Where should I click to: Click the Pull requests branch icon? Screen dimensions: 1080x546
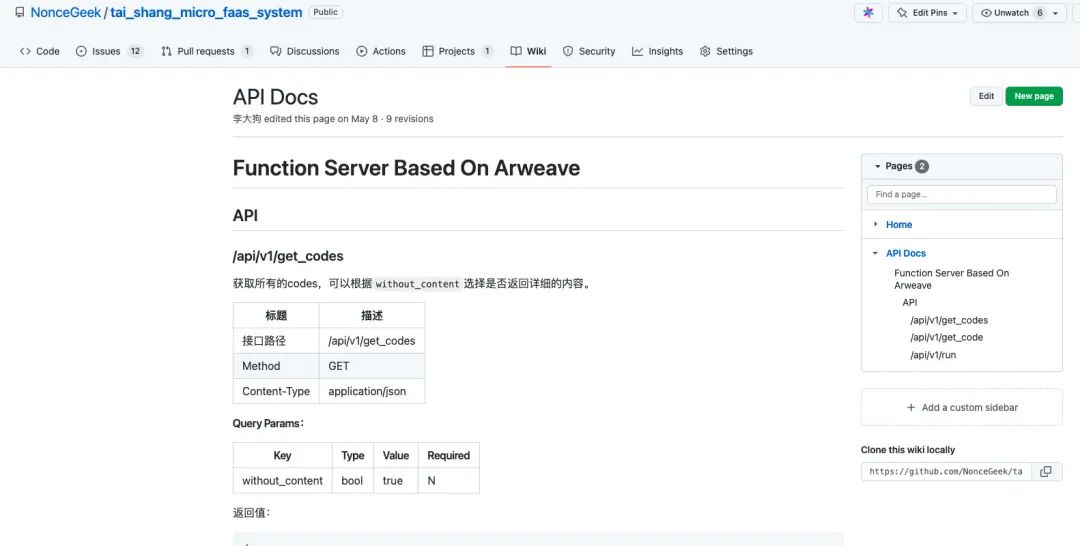[166, 51]
